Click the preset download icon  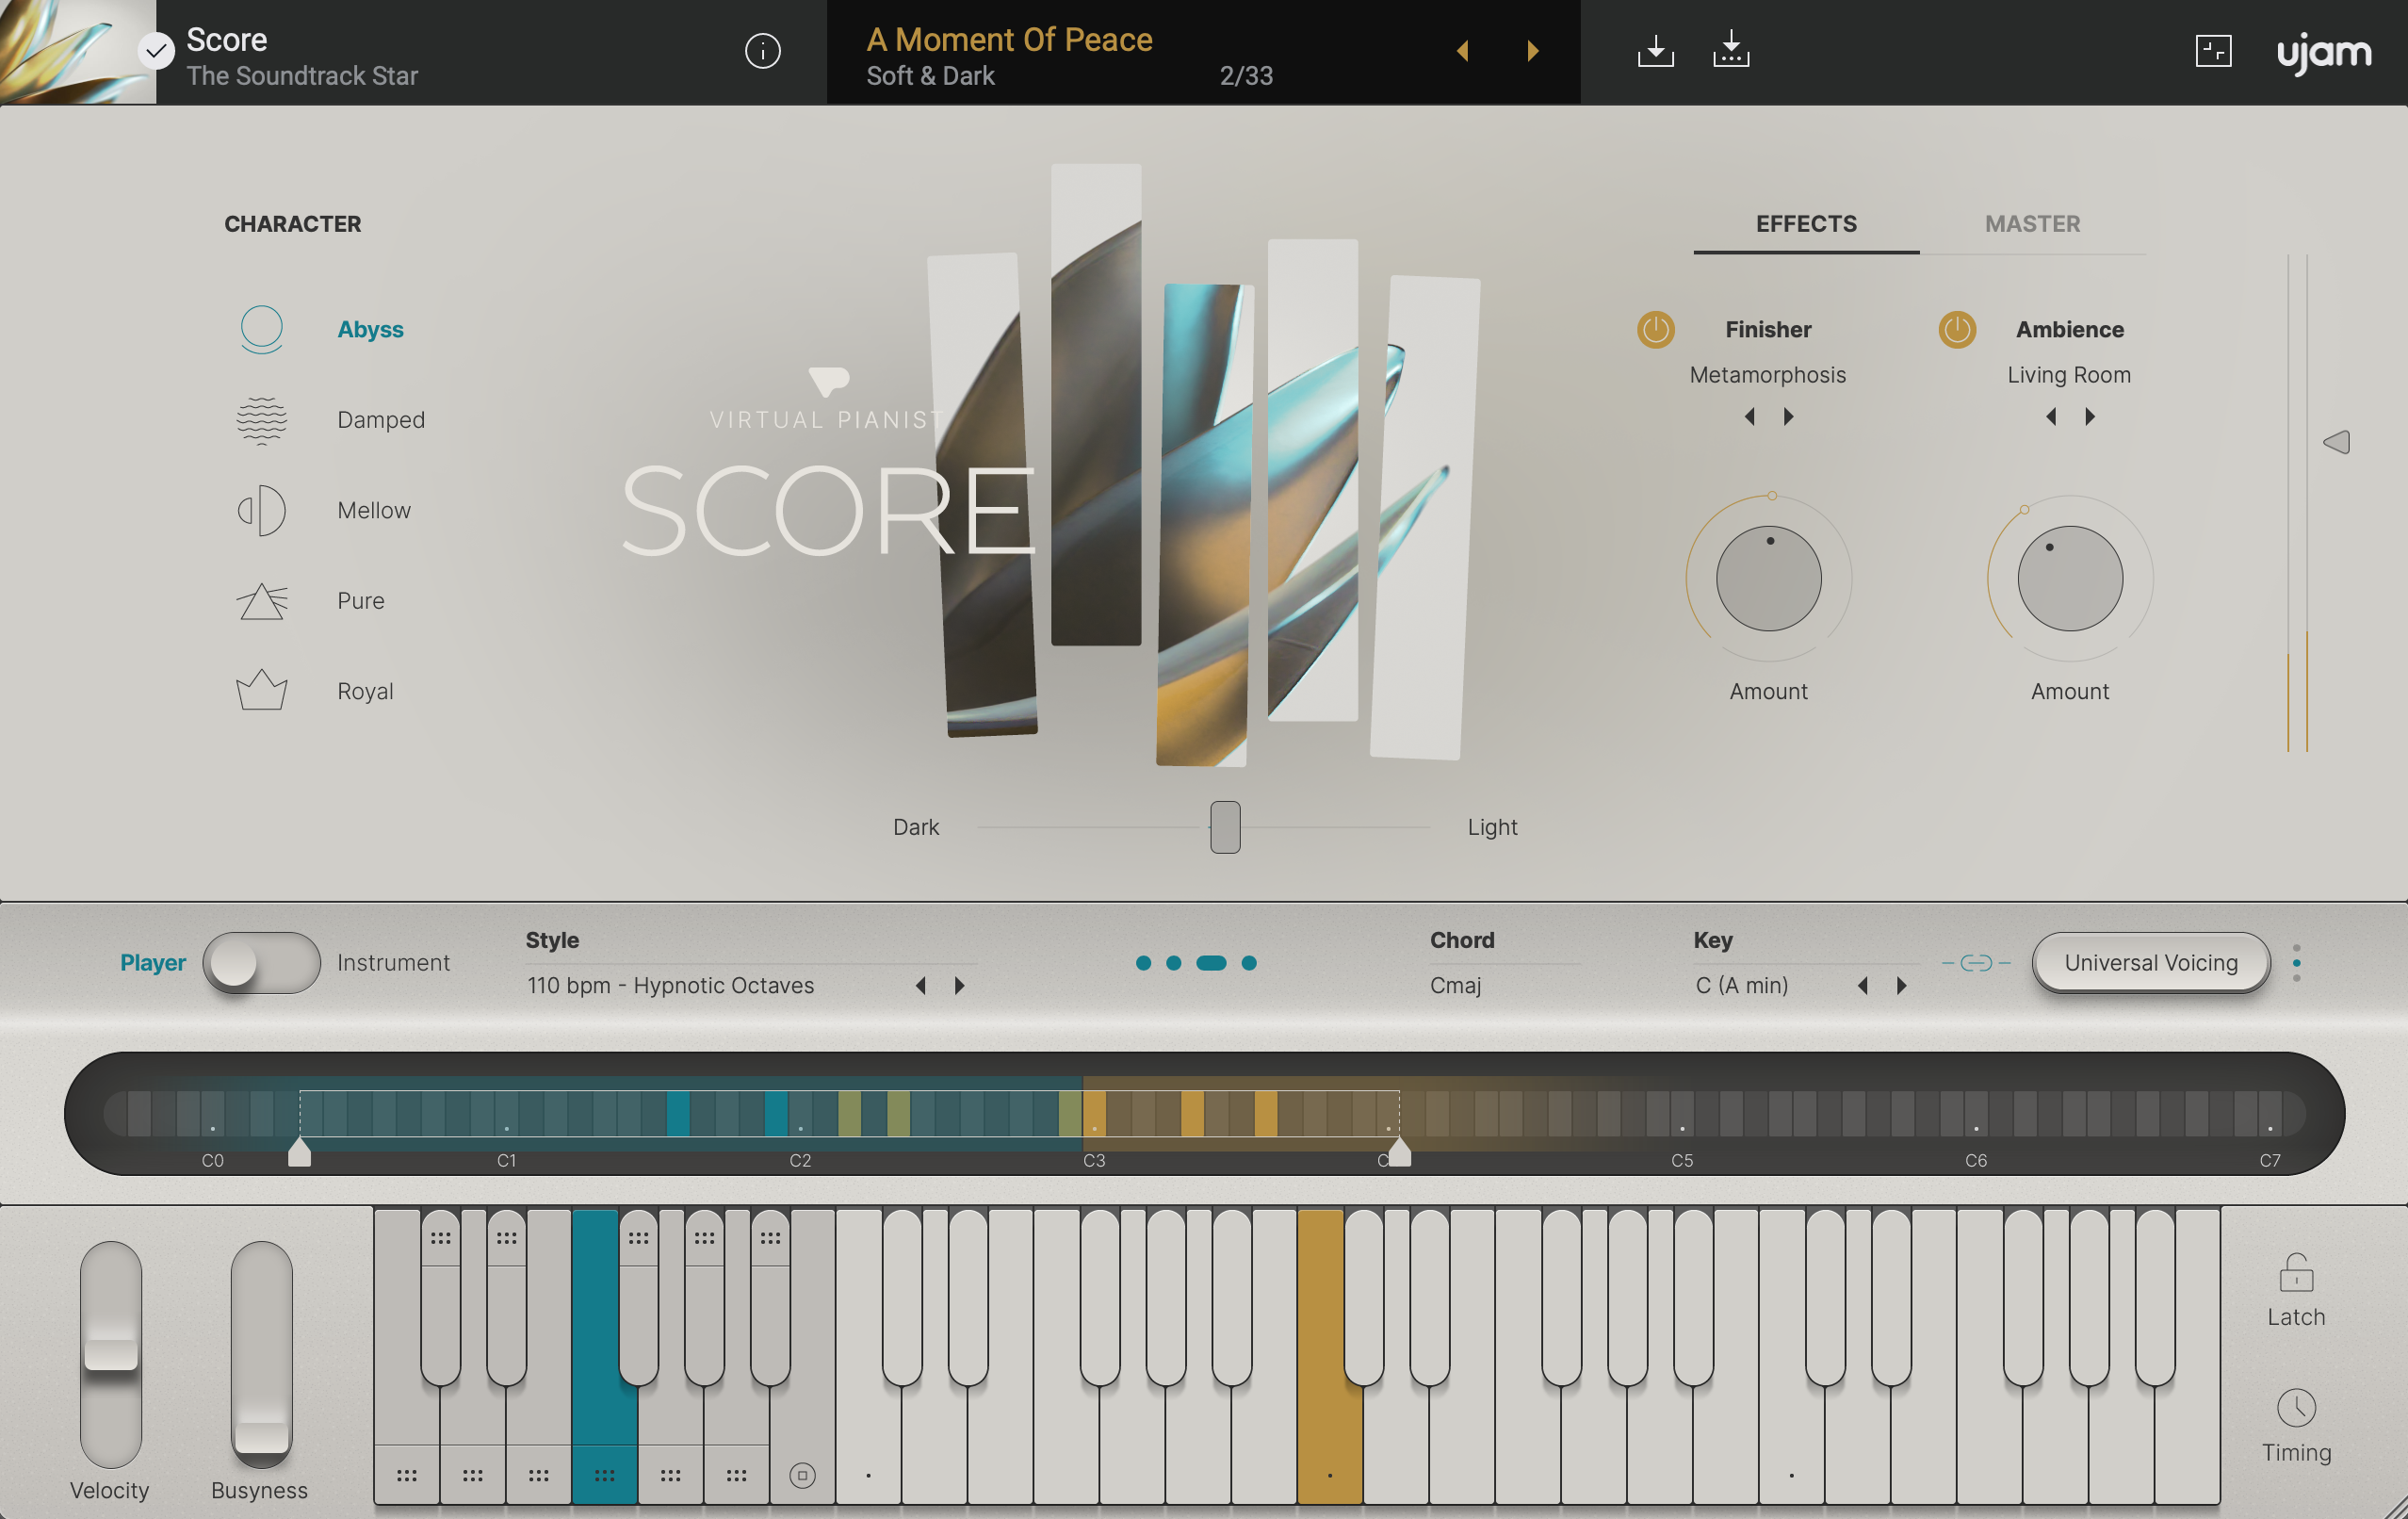pyautogui.click(x=1655, y=50)
